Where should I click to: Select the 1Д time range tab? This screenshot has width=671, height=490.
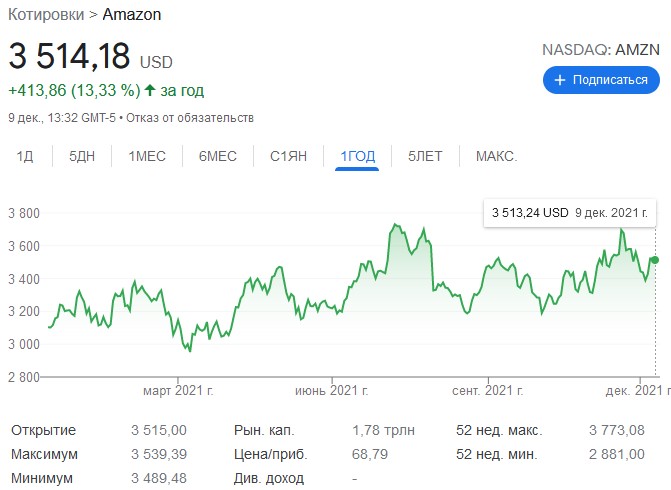[25, 156]
